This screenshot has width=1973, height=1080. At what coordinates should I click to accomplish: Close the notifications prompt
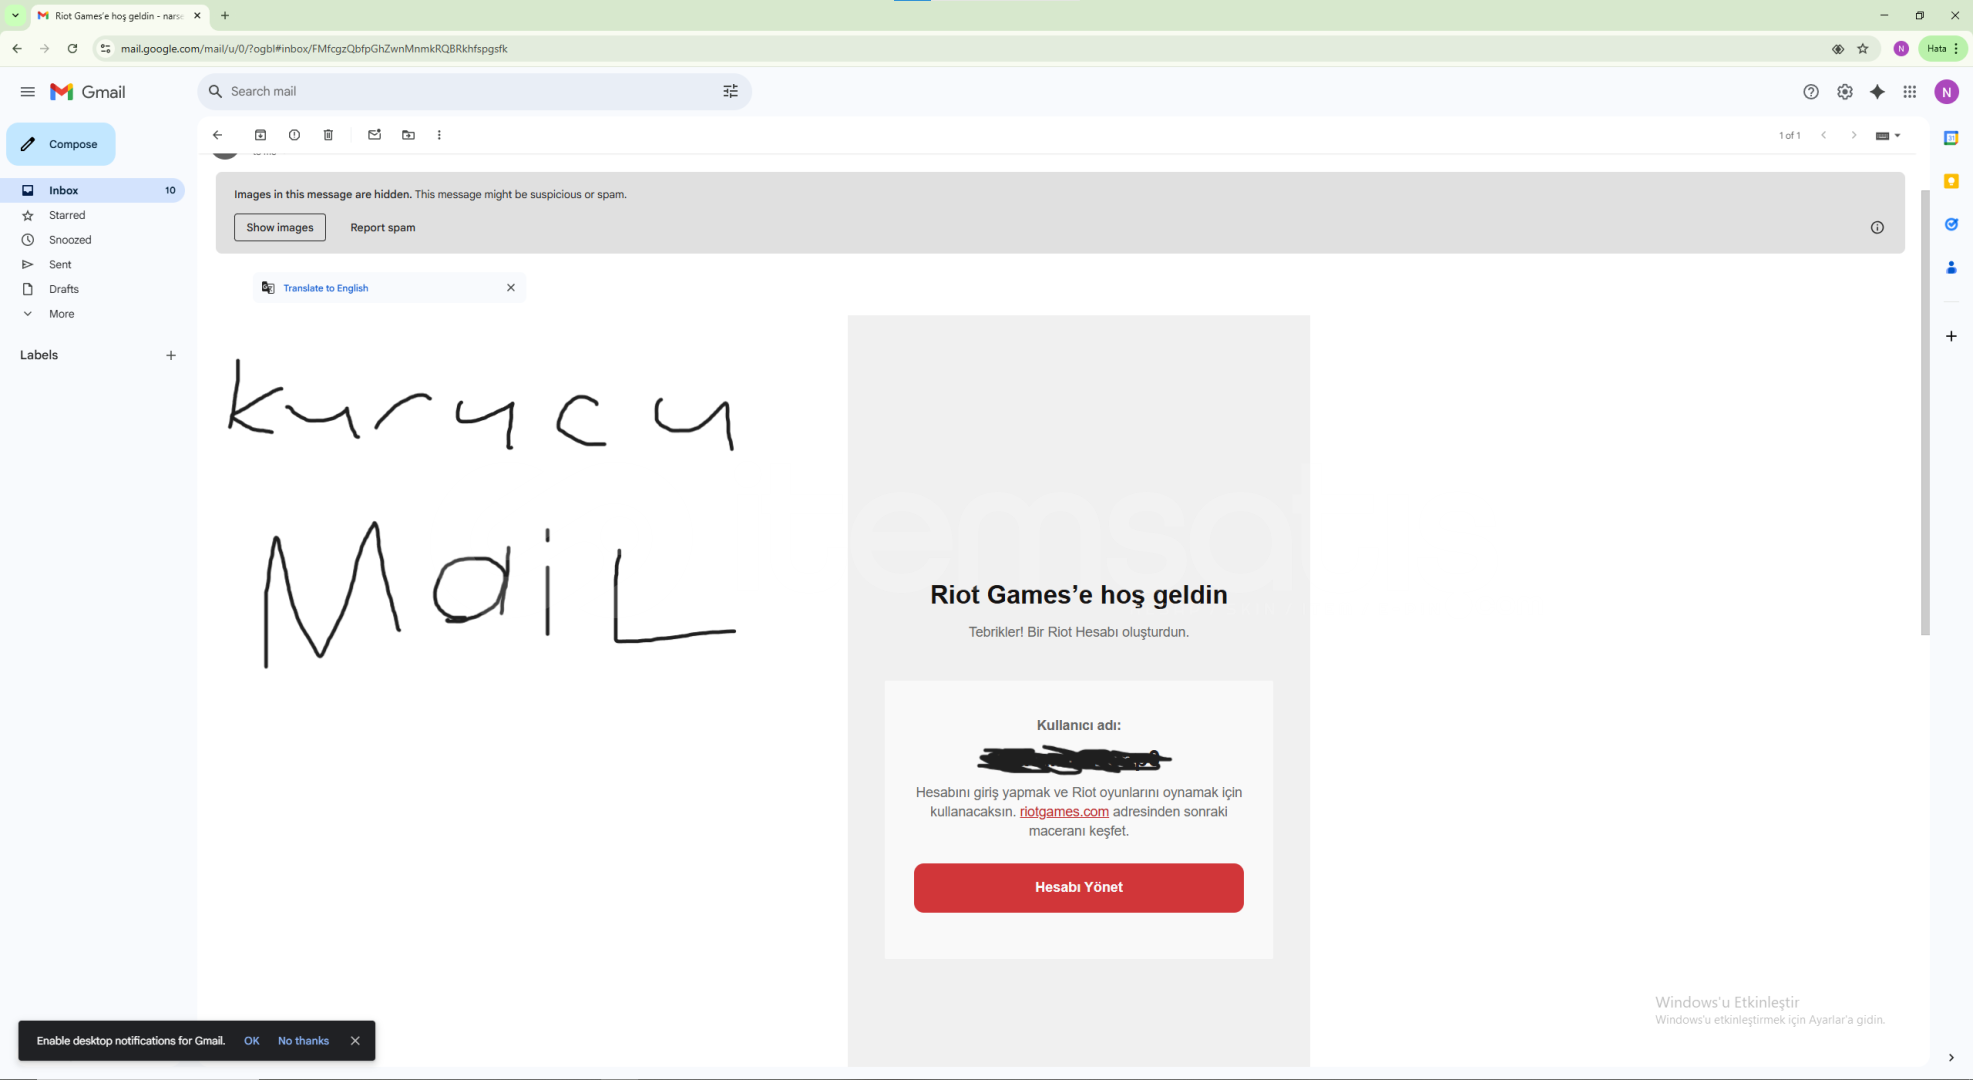(355, 1041)
